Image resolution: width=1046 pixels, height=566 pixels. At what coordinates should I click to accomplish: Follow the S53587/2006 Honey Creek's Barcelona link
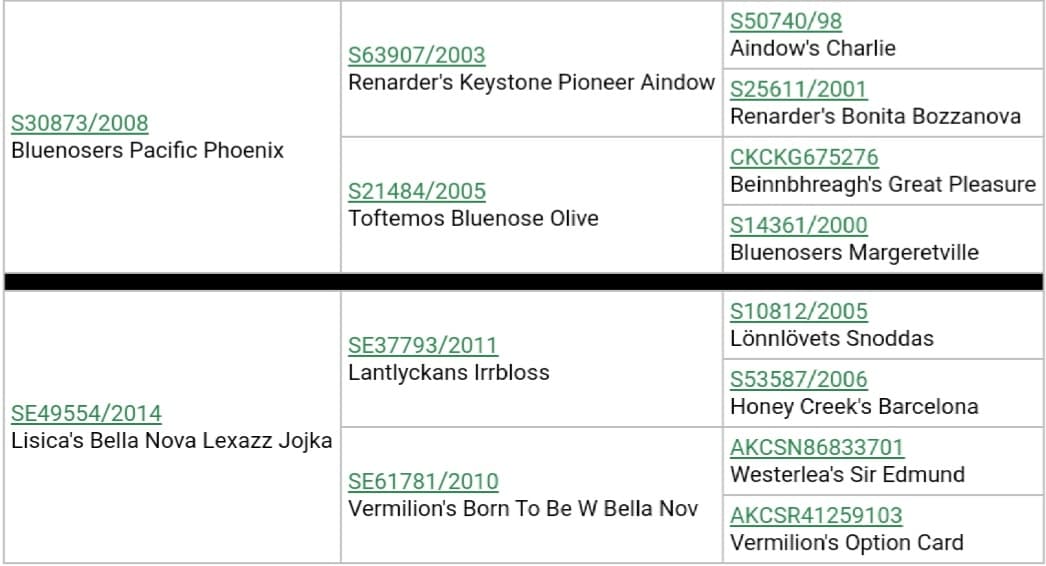[x=799, y=379]
